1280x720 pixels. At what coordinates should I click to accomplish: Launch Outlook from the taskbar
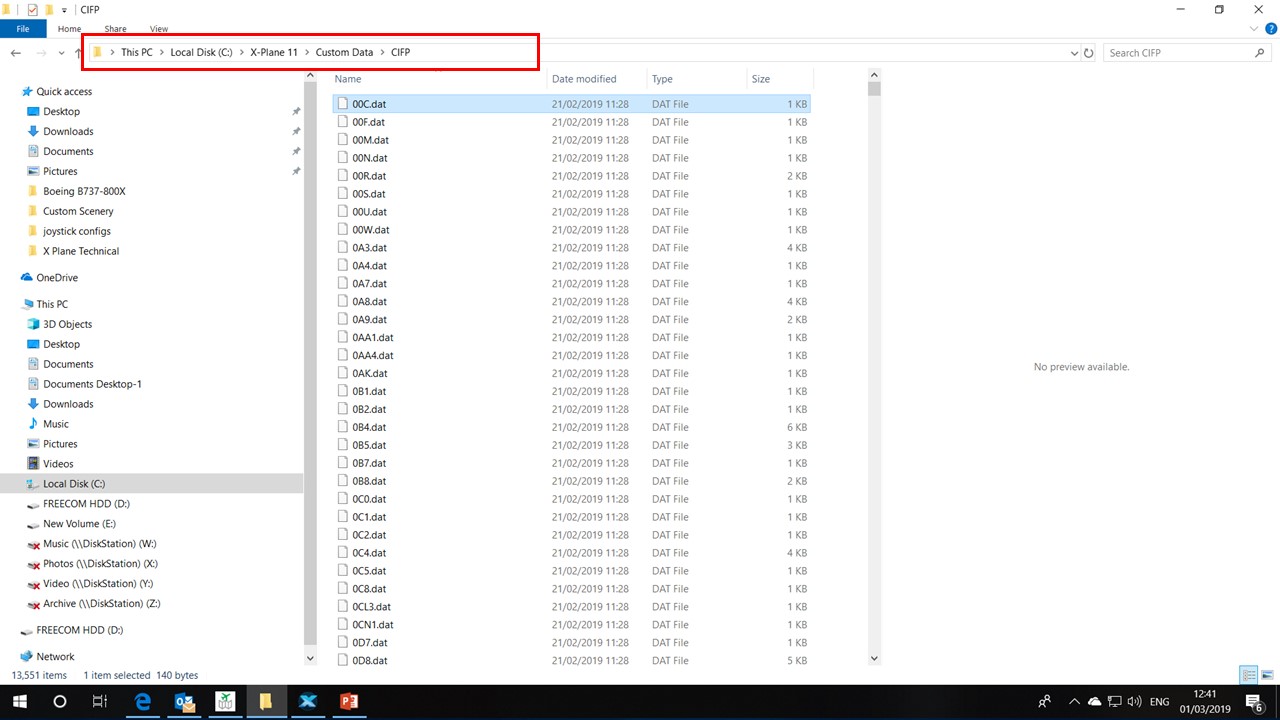click(x=185, y=702)
